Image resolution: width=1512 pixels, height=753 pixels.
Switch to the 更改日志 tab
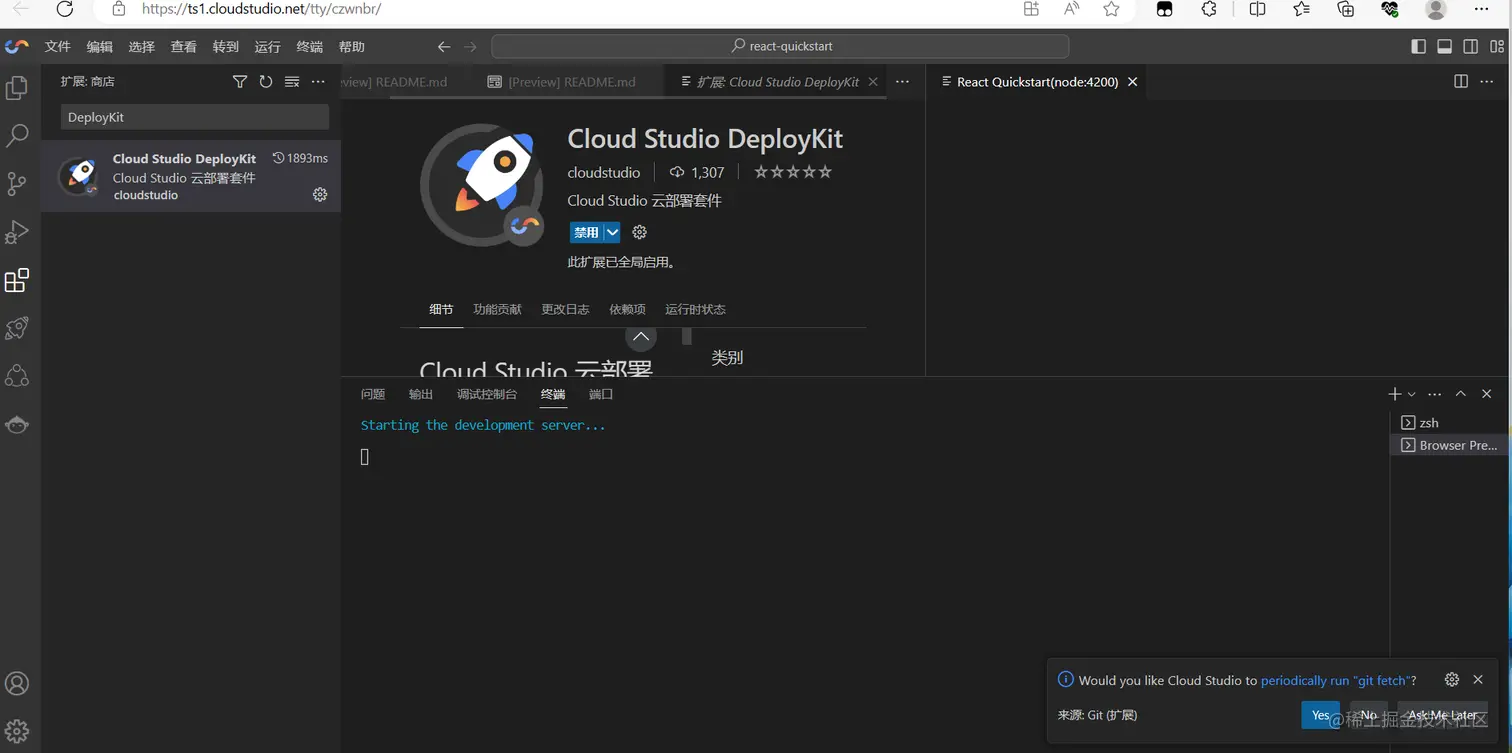coord(565,309)
